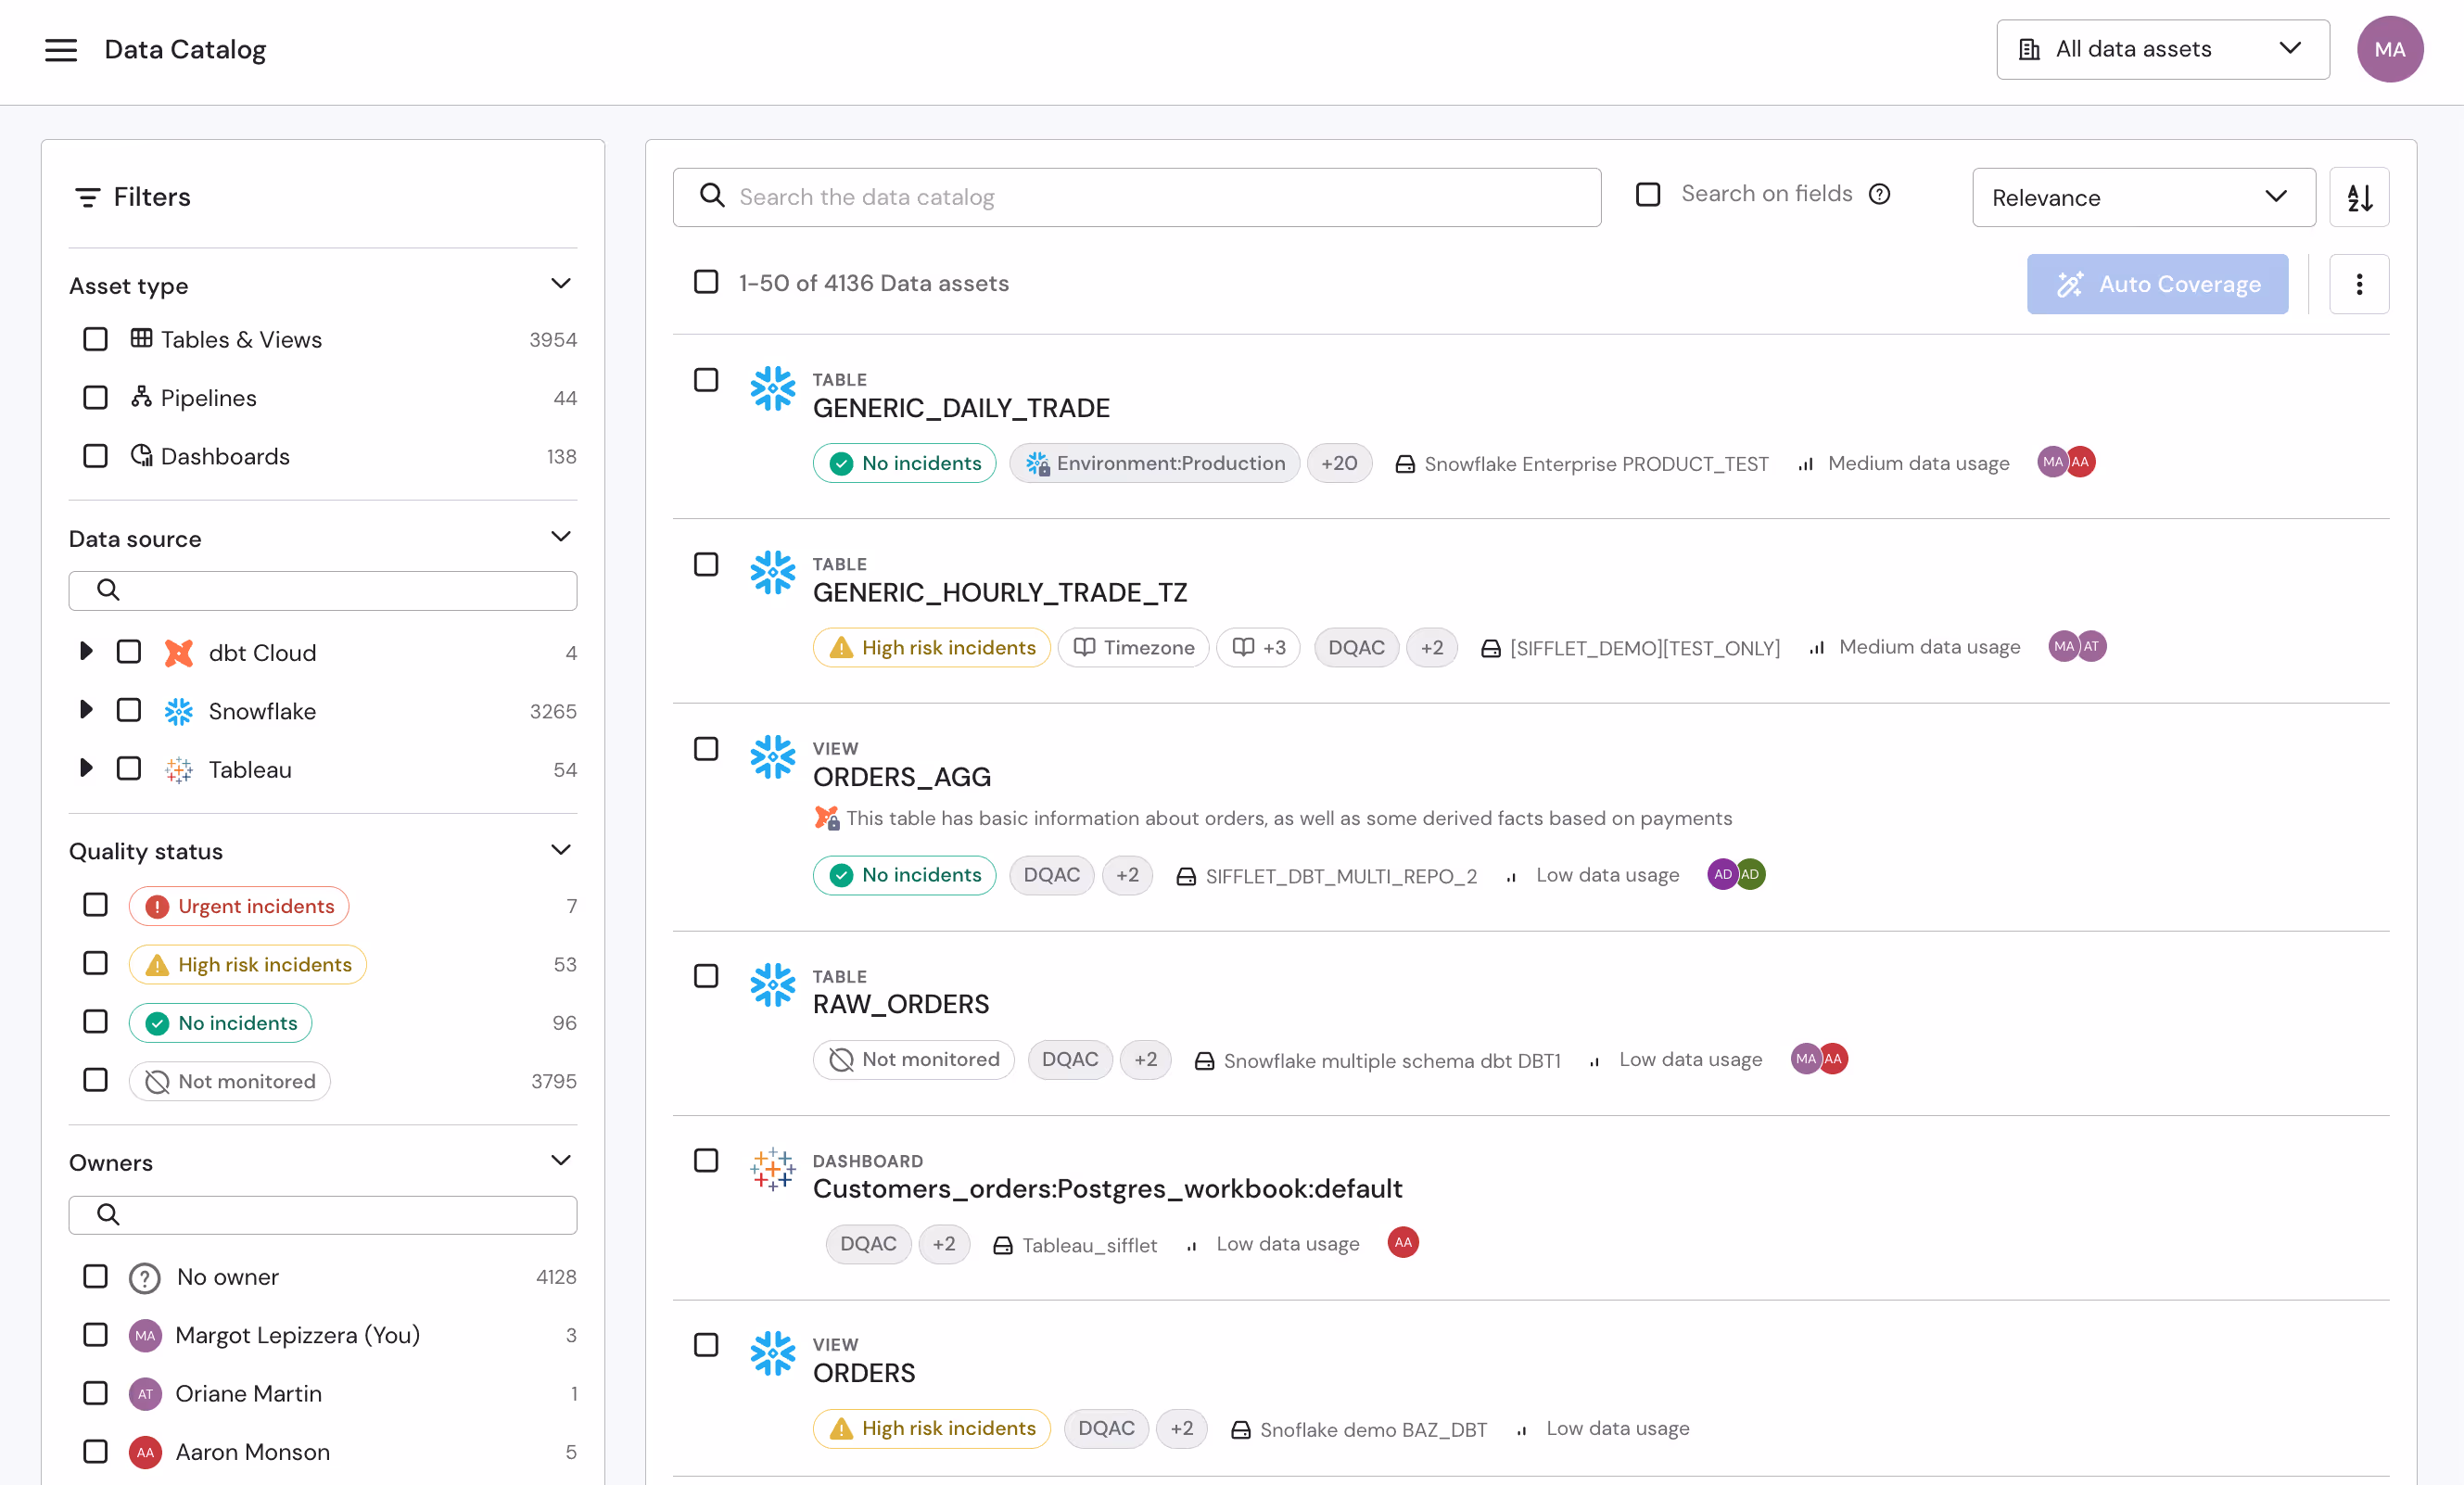Click the High risk incidents filter badge
The height and width of the screenshot is (1485, 2464).
coord(247,964)
